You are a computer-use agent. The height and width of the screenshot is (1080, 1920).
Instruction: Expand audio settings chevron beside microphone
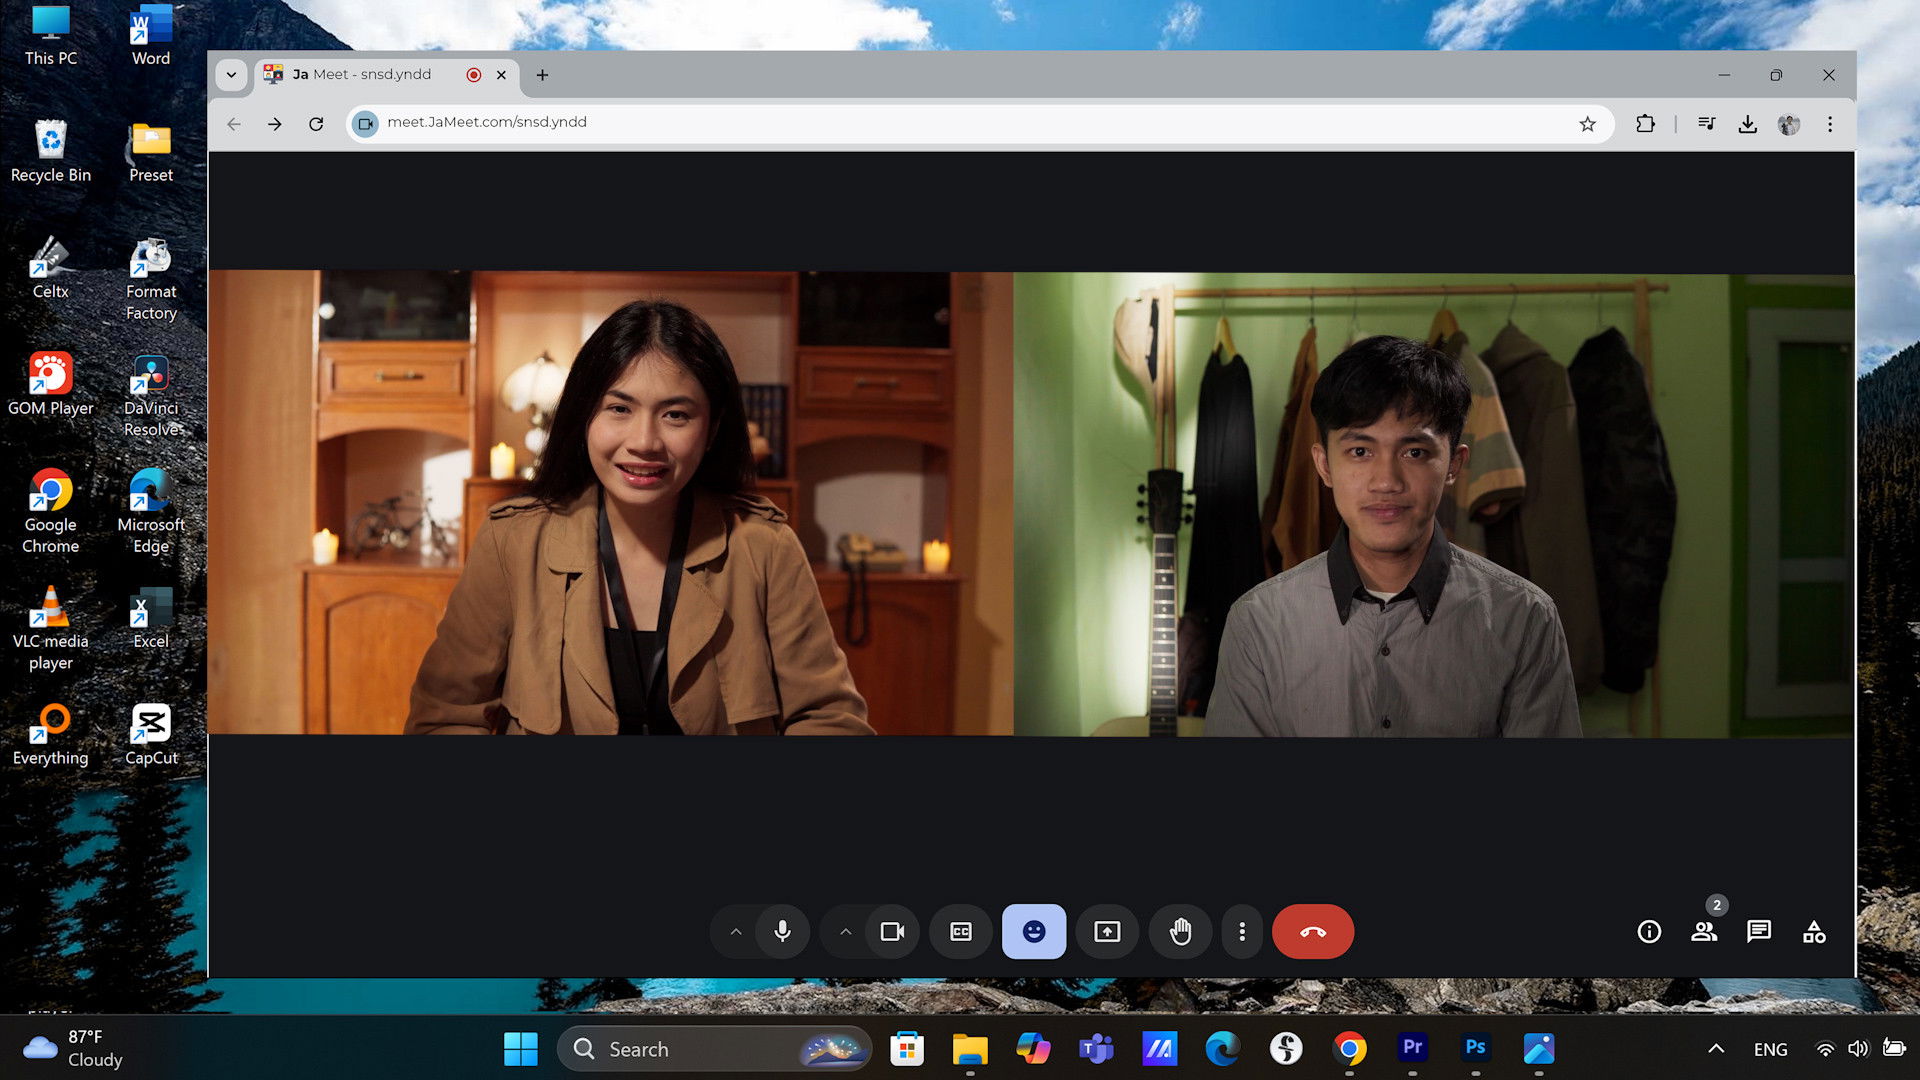(736, 931)
